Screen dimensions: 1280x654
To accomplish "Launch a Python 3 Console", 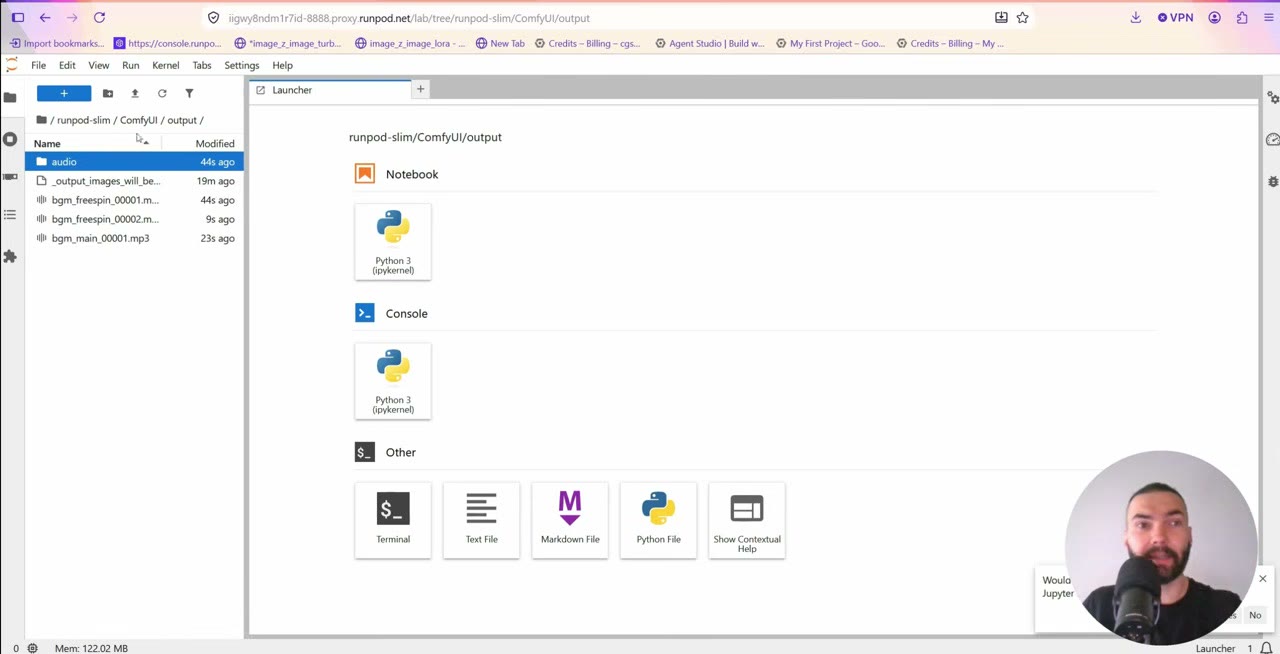I will coord(393,381).
